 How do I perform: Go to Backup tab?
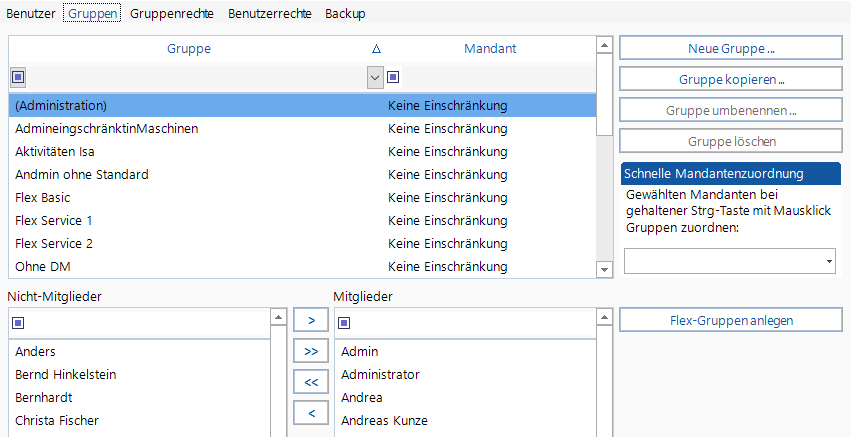345,14
